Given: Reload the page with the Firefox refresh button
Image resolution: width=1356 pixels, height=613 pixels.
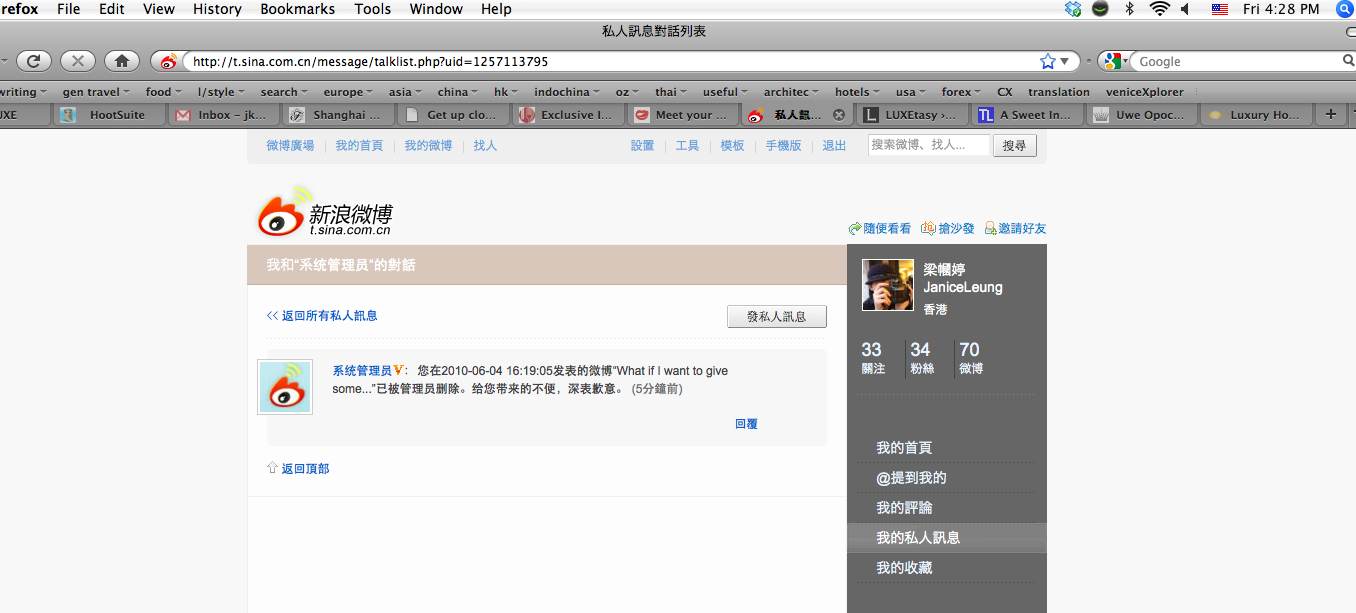Looking at the screenshot, I should click(x=32, y=61).
